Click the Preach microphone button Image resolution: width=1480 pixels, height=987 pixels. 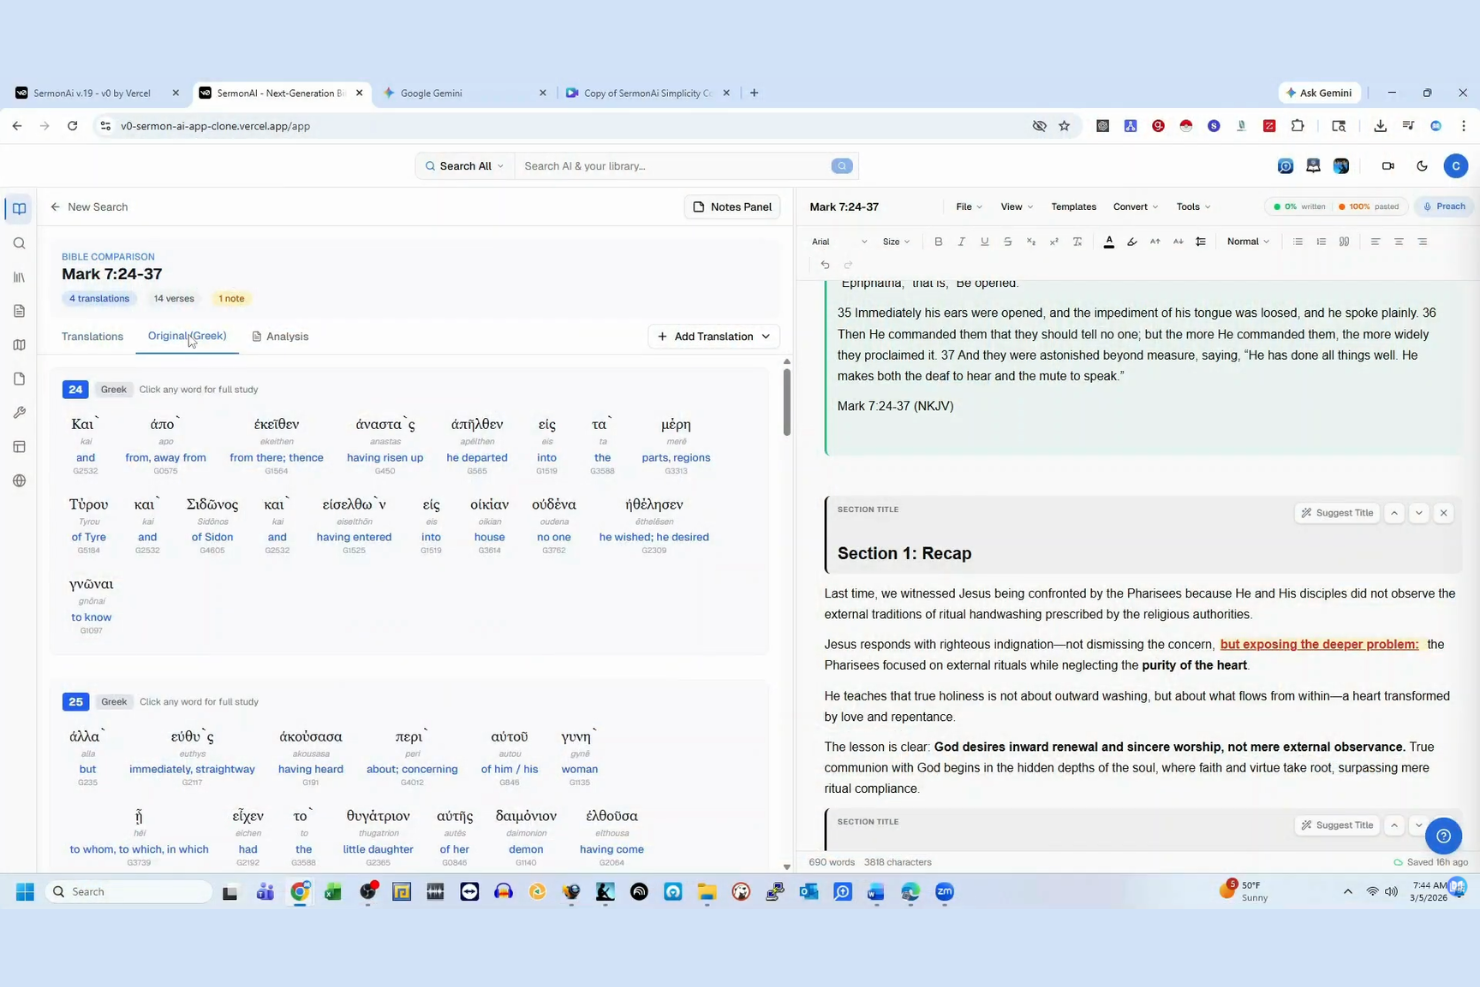[x=1442, y=207]
